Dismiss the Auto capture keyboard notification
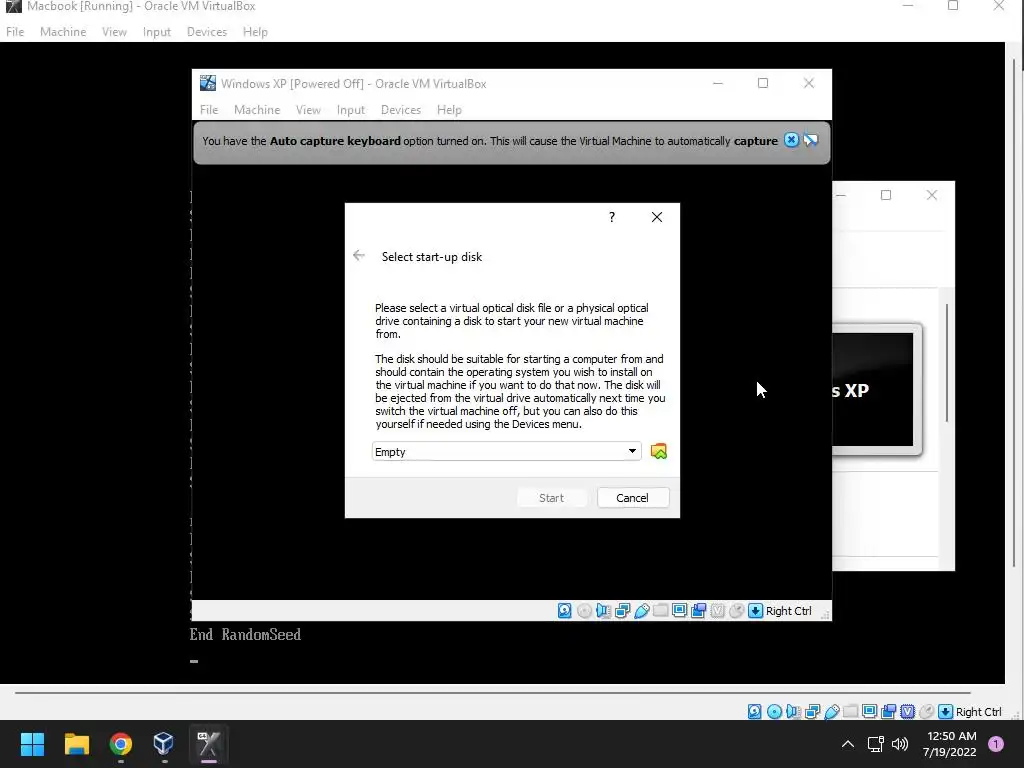Viewport: 1024px width, 768px height. (x=791, y=140)
